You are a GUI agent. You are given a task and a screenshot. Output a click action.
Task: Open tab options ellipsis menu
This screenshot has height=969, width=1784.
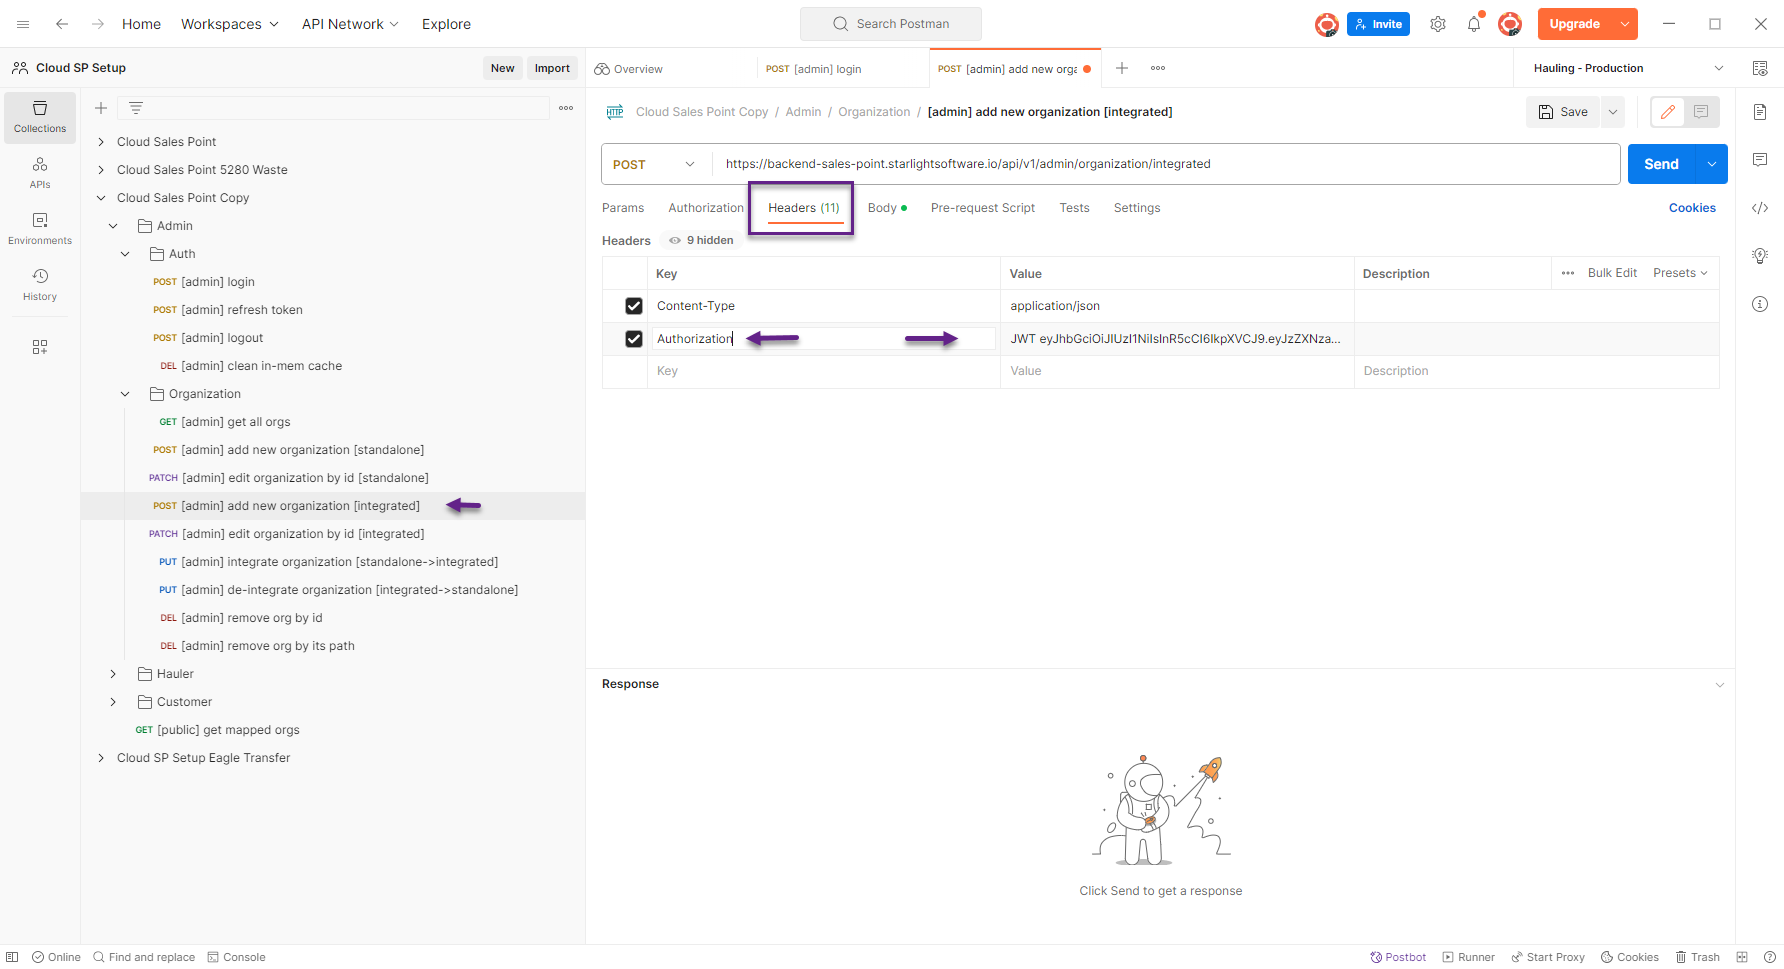tap(1158, 68)
